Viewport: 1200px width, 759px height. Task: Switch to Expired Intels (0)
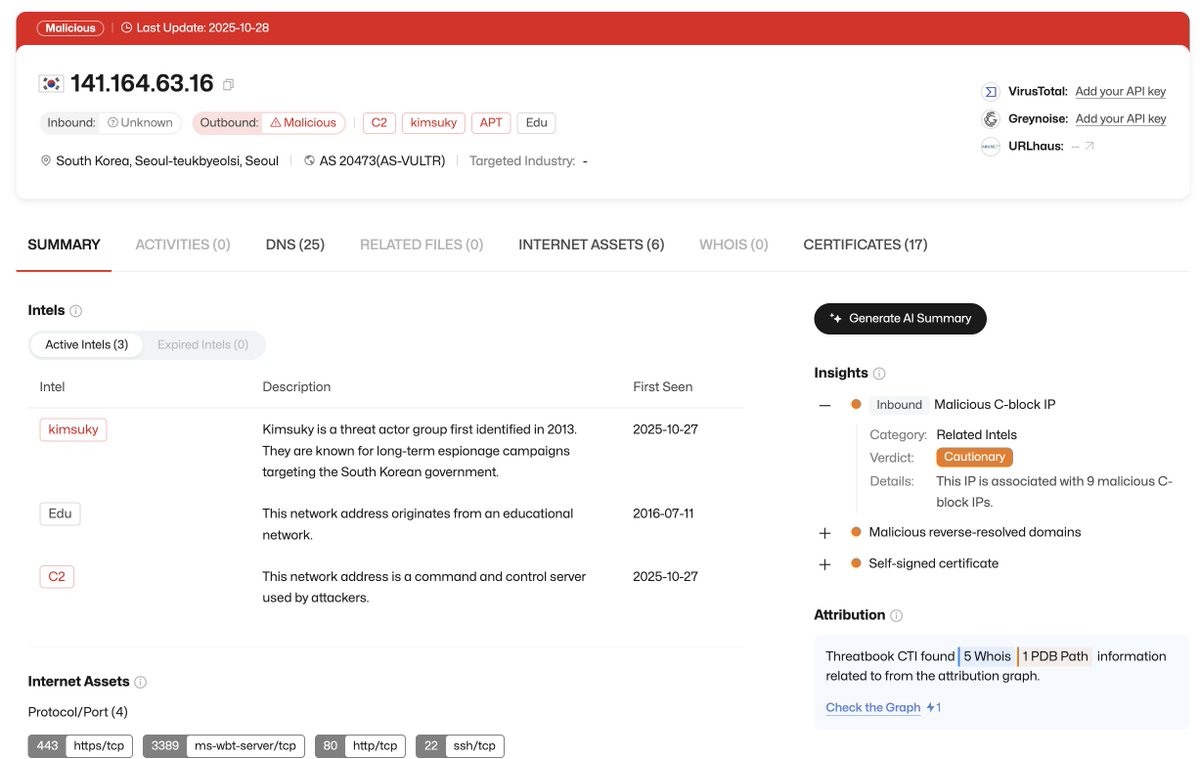203,344
